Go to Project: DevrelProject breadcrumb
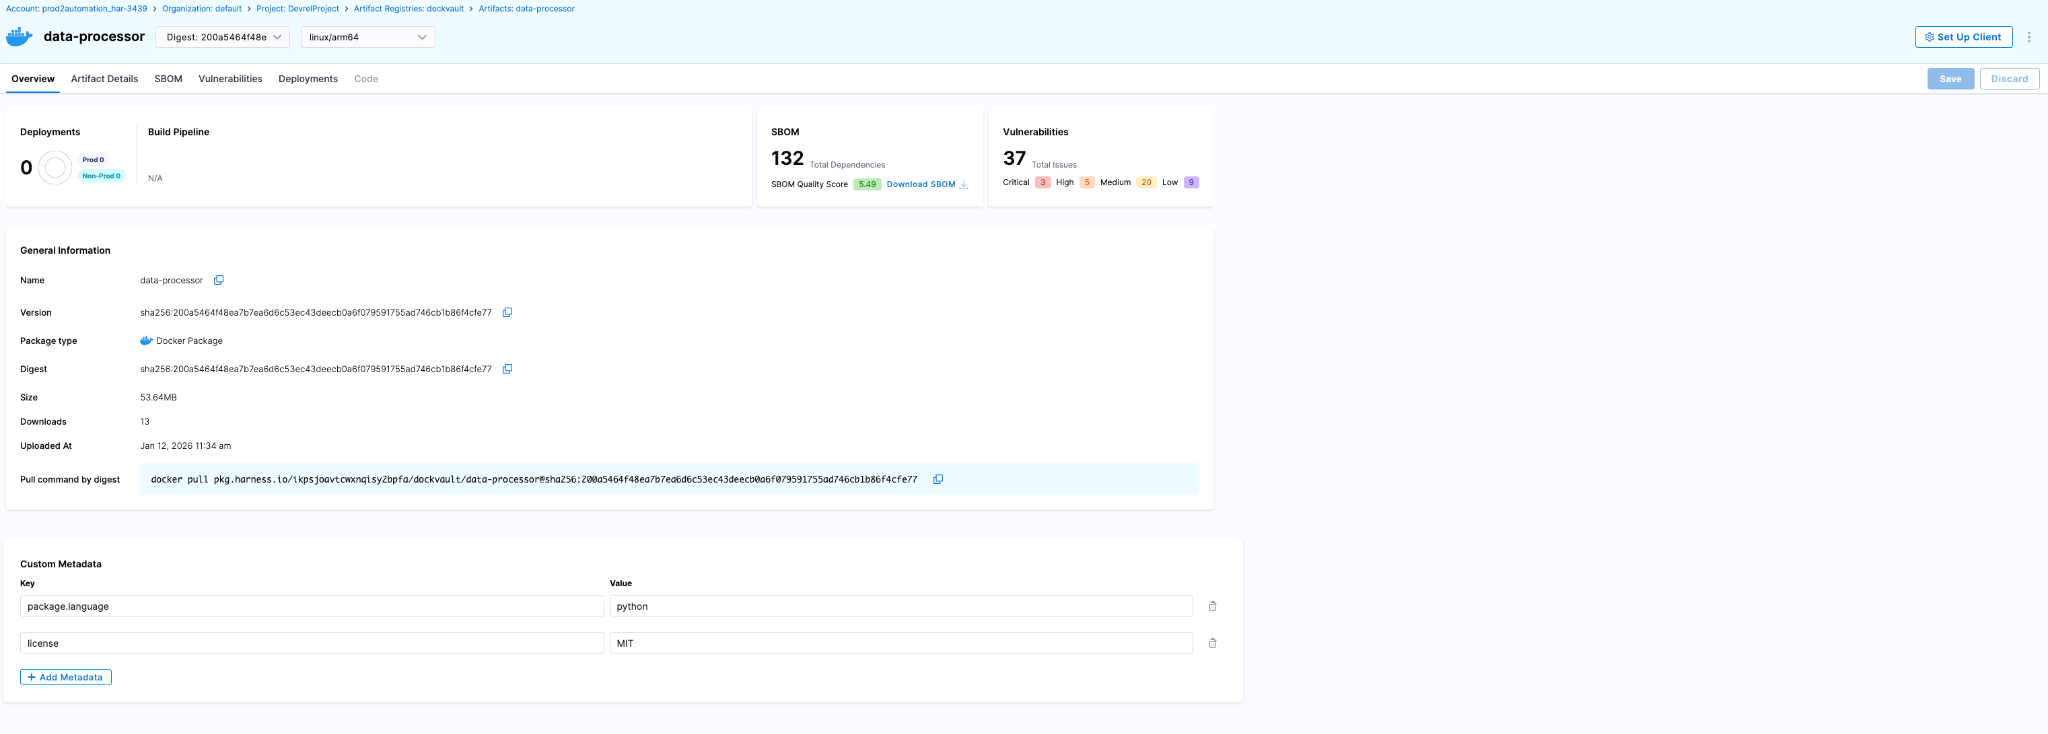 point(298,9)
